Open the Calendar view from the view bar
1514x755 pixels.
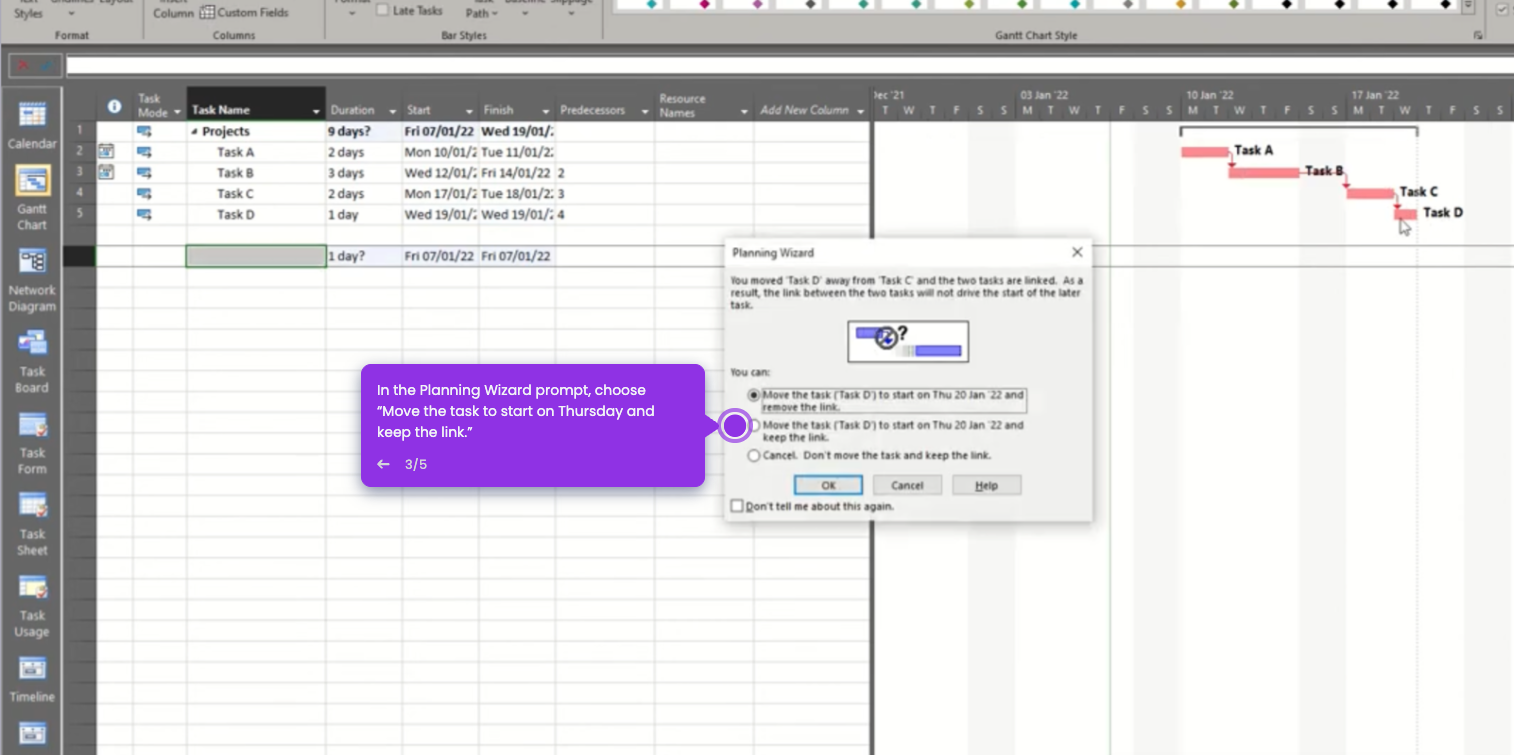pos(32,124)
